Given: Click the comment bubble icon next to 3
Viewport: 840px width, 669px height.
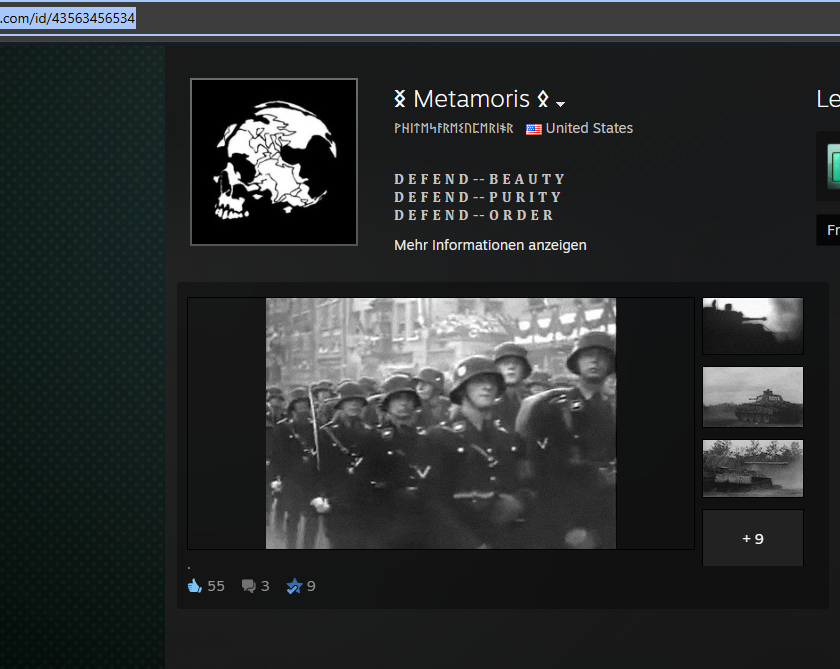Looking at the screenshot, I should point(249,586).
